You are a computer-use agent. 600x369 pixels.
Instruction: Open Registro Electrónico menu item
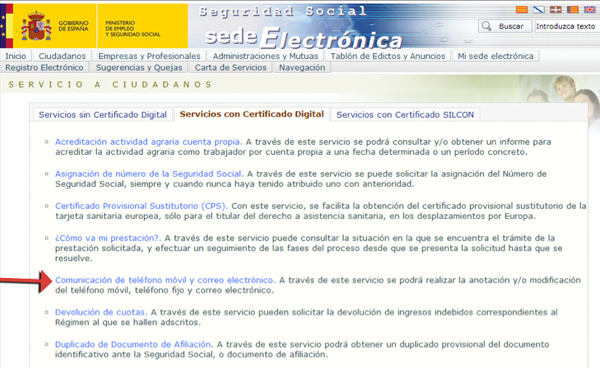click(x=44, y=67)
